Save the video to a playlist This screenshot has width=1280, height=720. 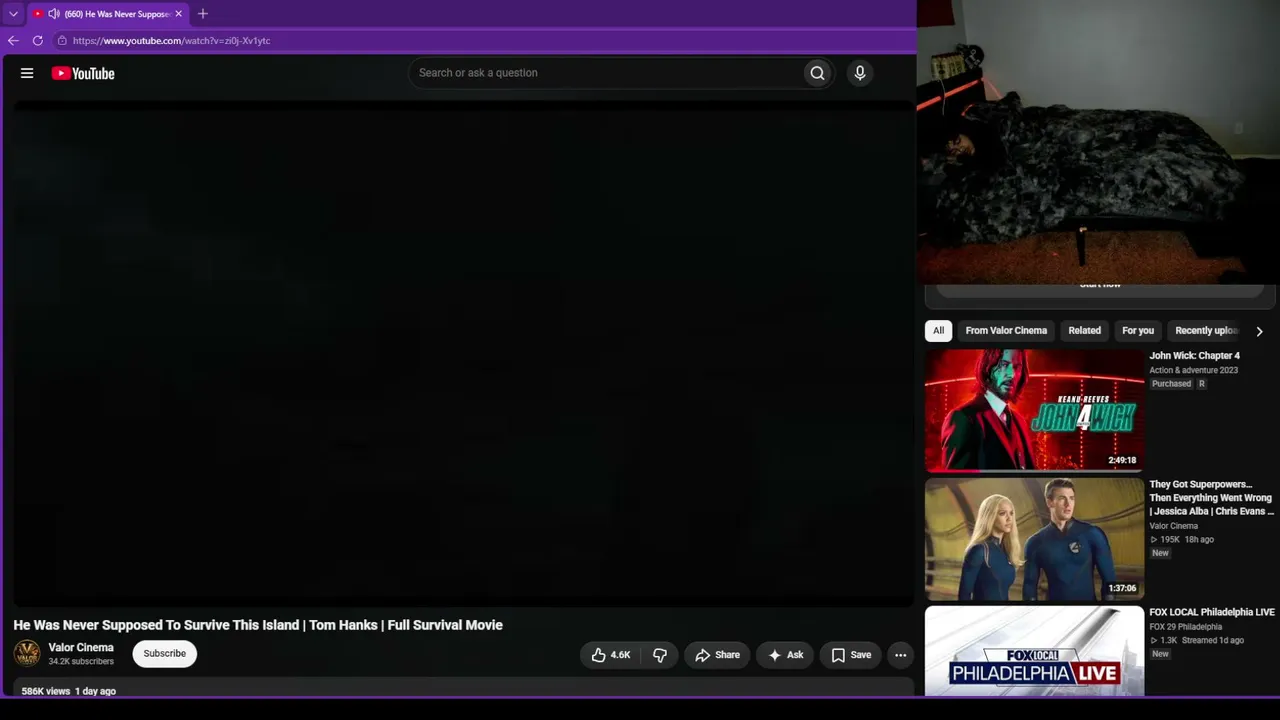pyautogui.click(x=851, y=655)
